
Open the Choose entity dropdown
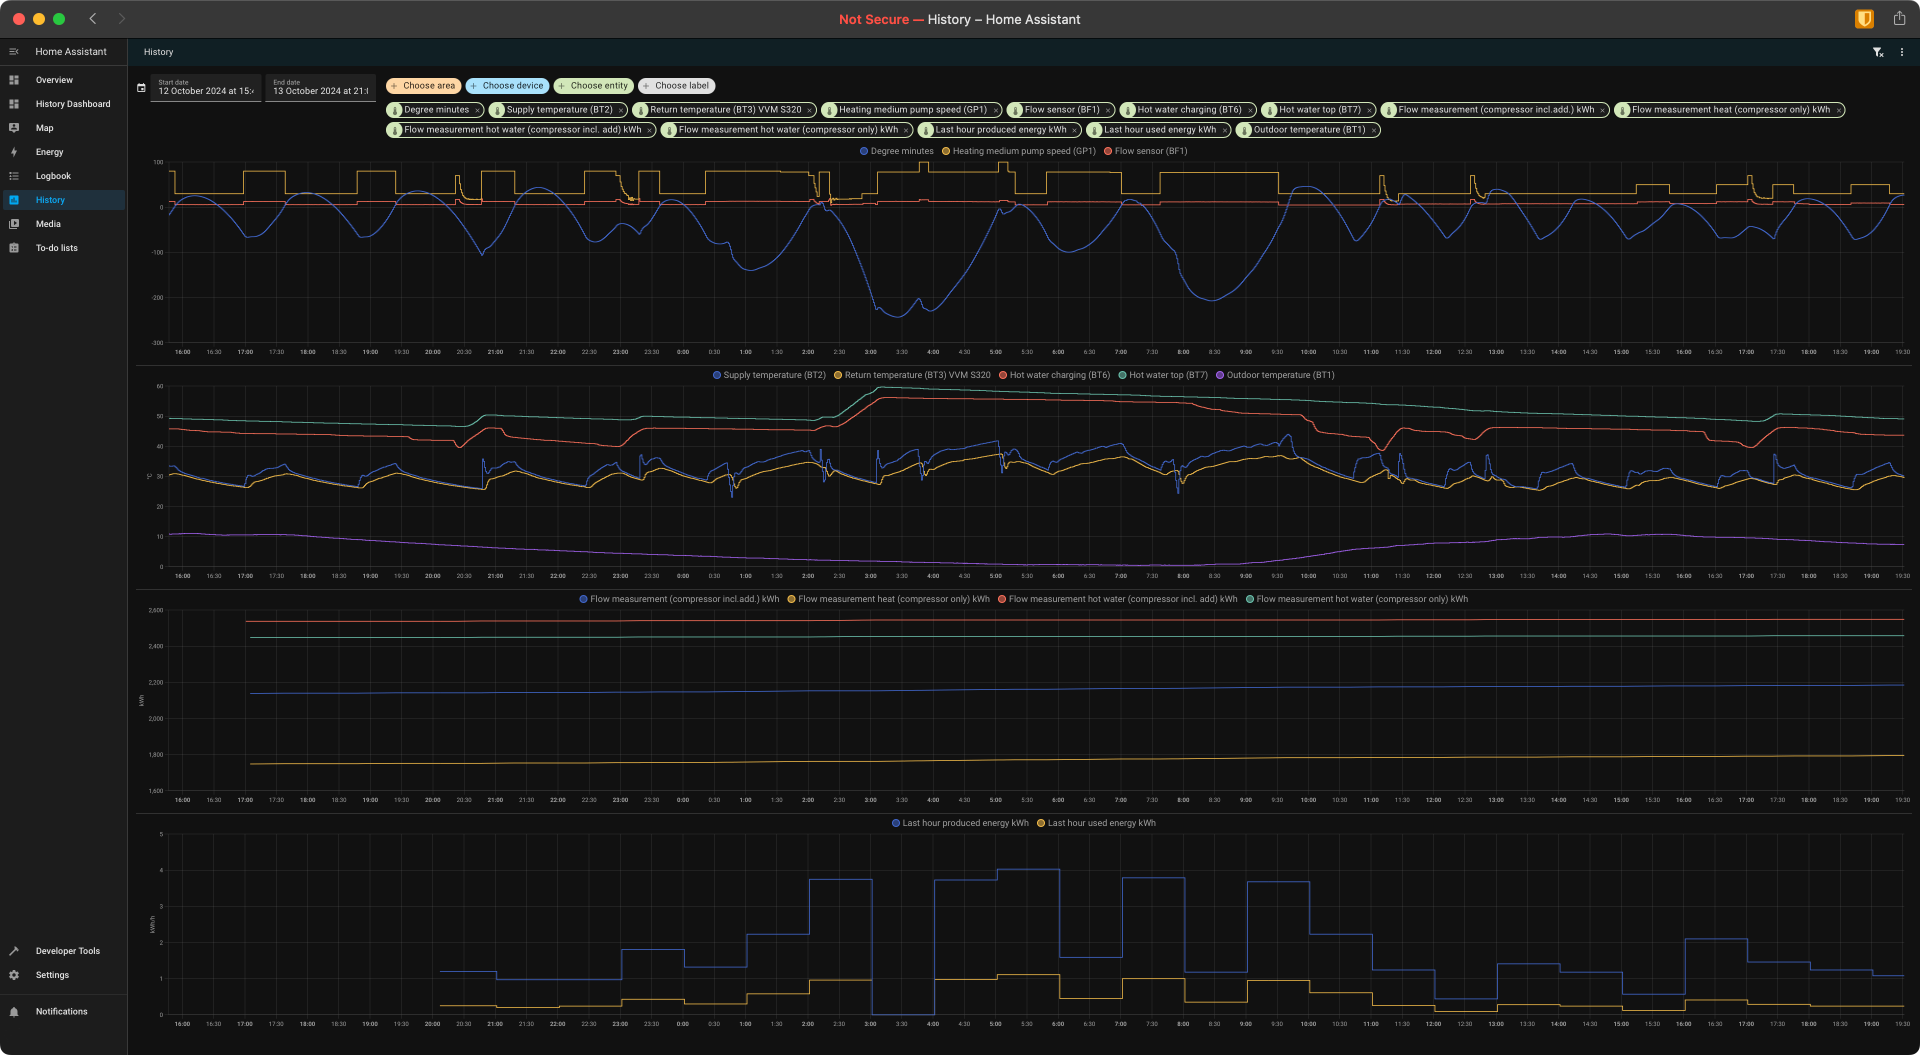pyautogui.click(x=593, y=85)
